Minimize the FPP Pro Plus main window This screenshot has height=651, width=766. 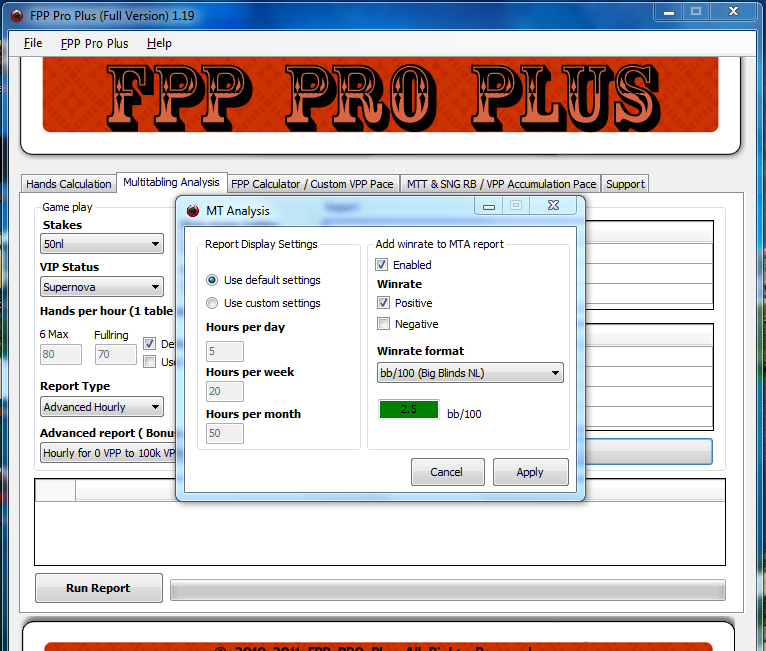point(669,12)
